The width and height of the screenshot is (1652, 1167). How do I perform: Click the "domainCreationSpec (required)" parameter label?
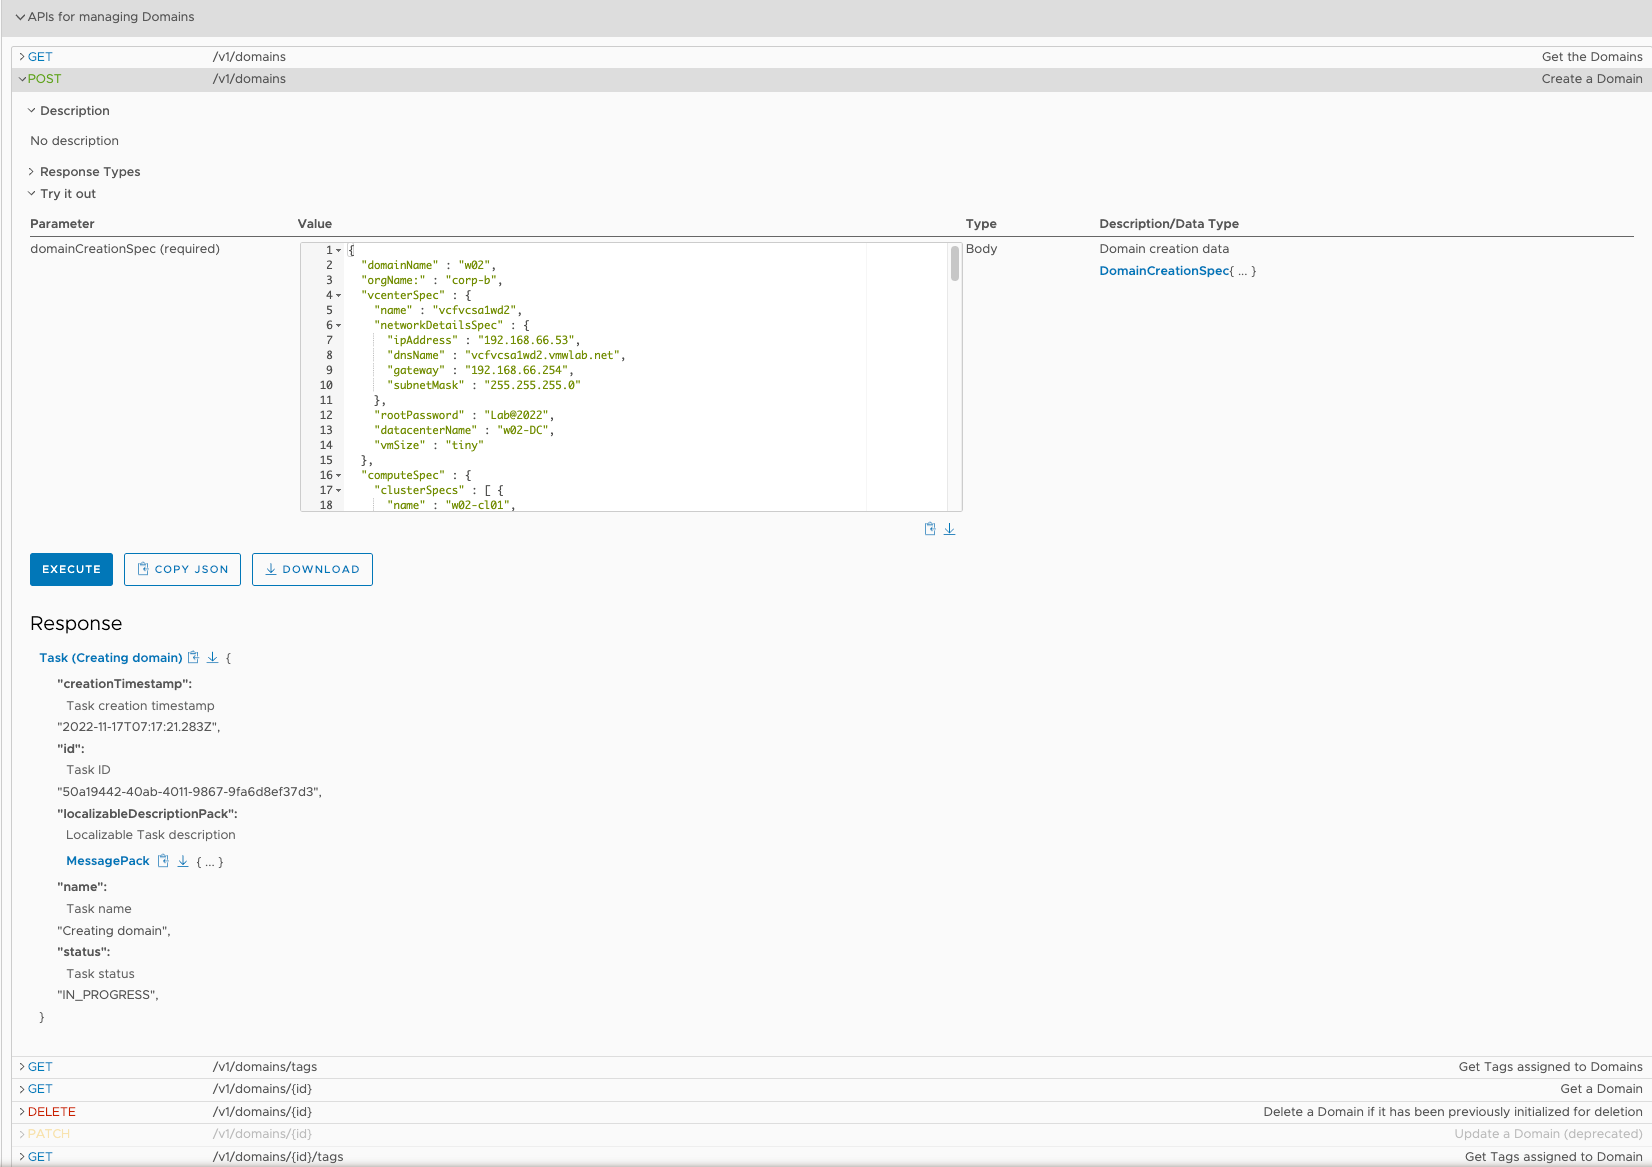[125, 249]
